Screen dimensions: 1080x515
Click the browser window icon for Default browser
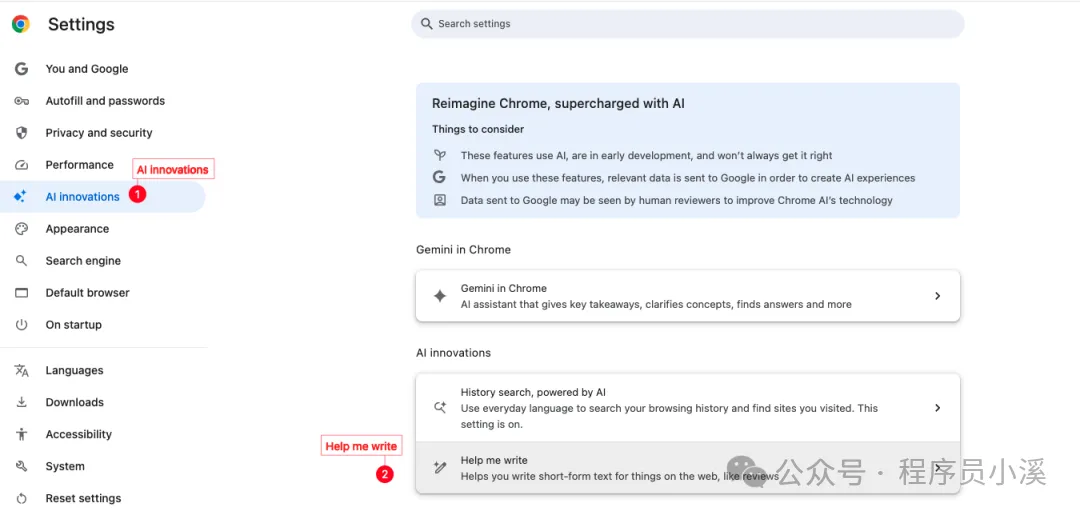pyautogui.click(x=21, y=293)
